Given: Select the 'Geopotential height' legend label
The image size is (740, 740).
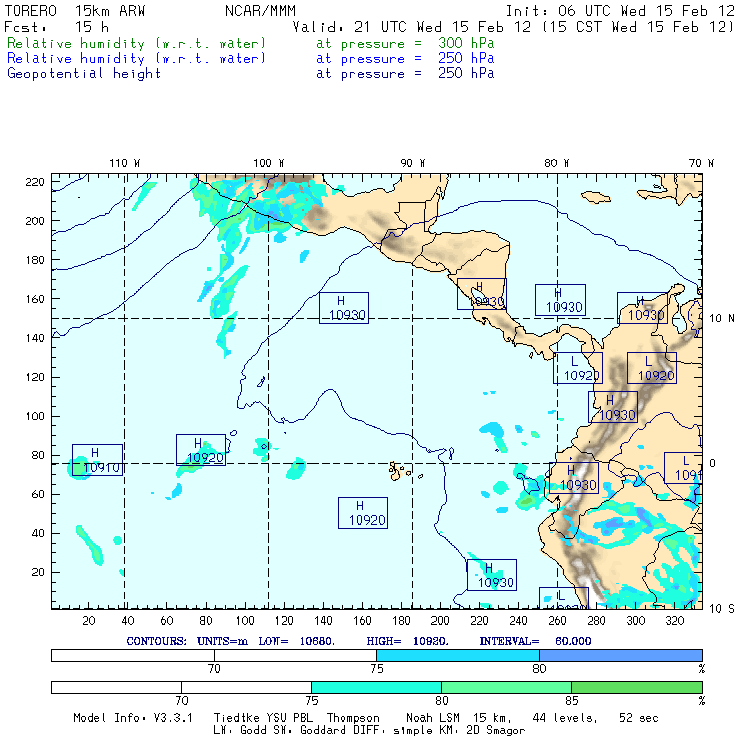Looking at the screenshot, I should 84,74.
